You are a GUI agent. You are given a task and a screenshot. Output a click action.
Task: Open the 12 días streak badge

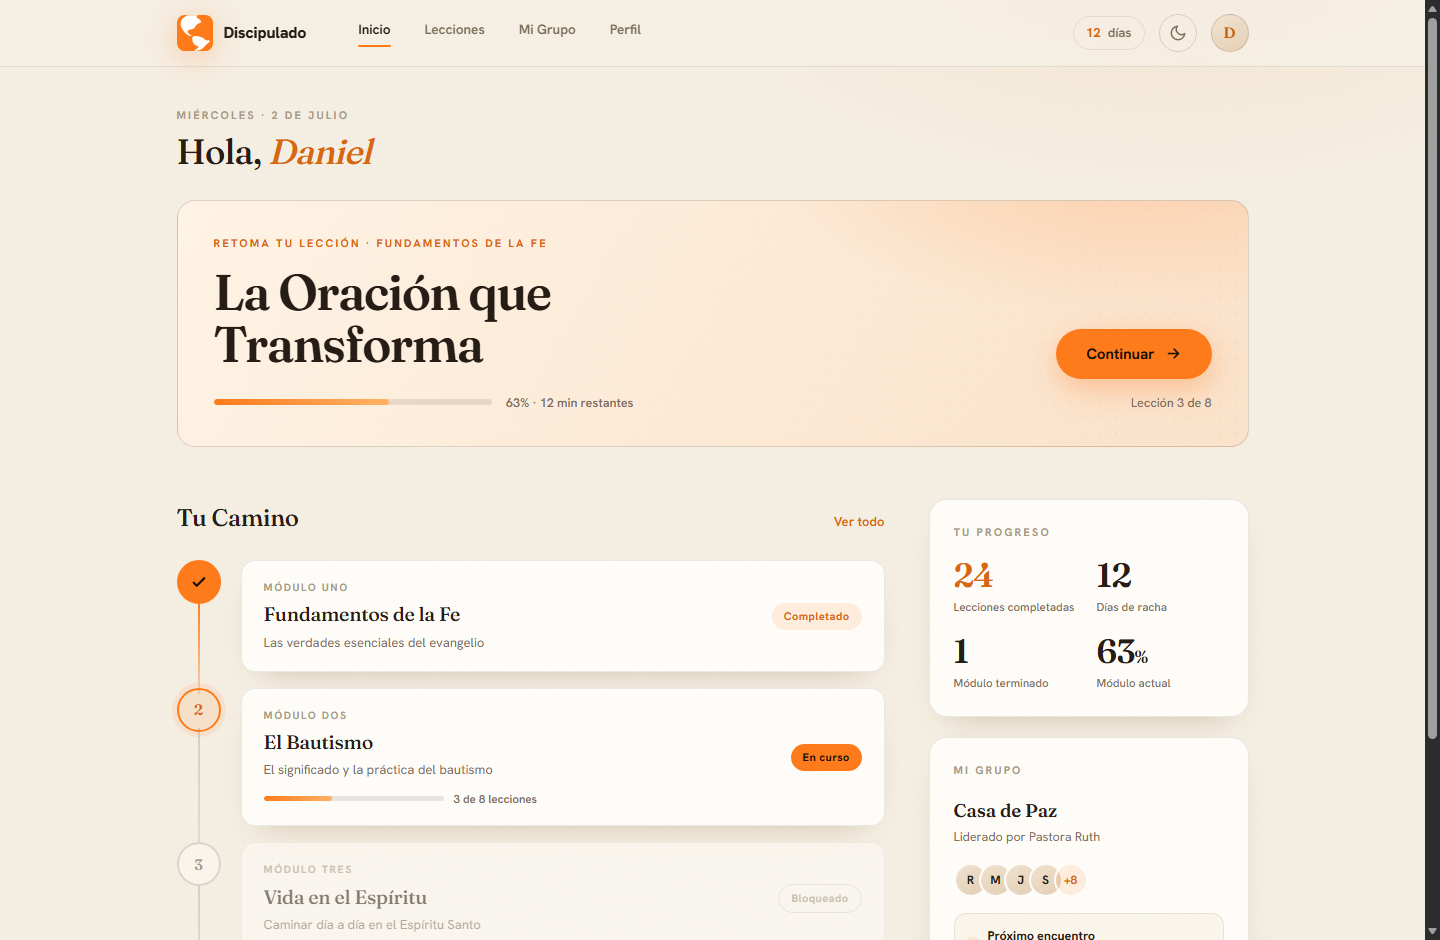[1109, 33]
